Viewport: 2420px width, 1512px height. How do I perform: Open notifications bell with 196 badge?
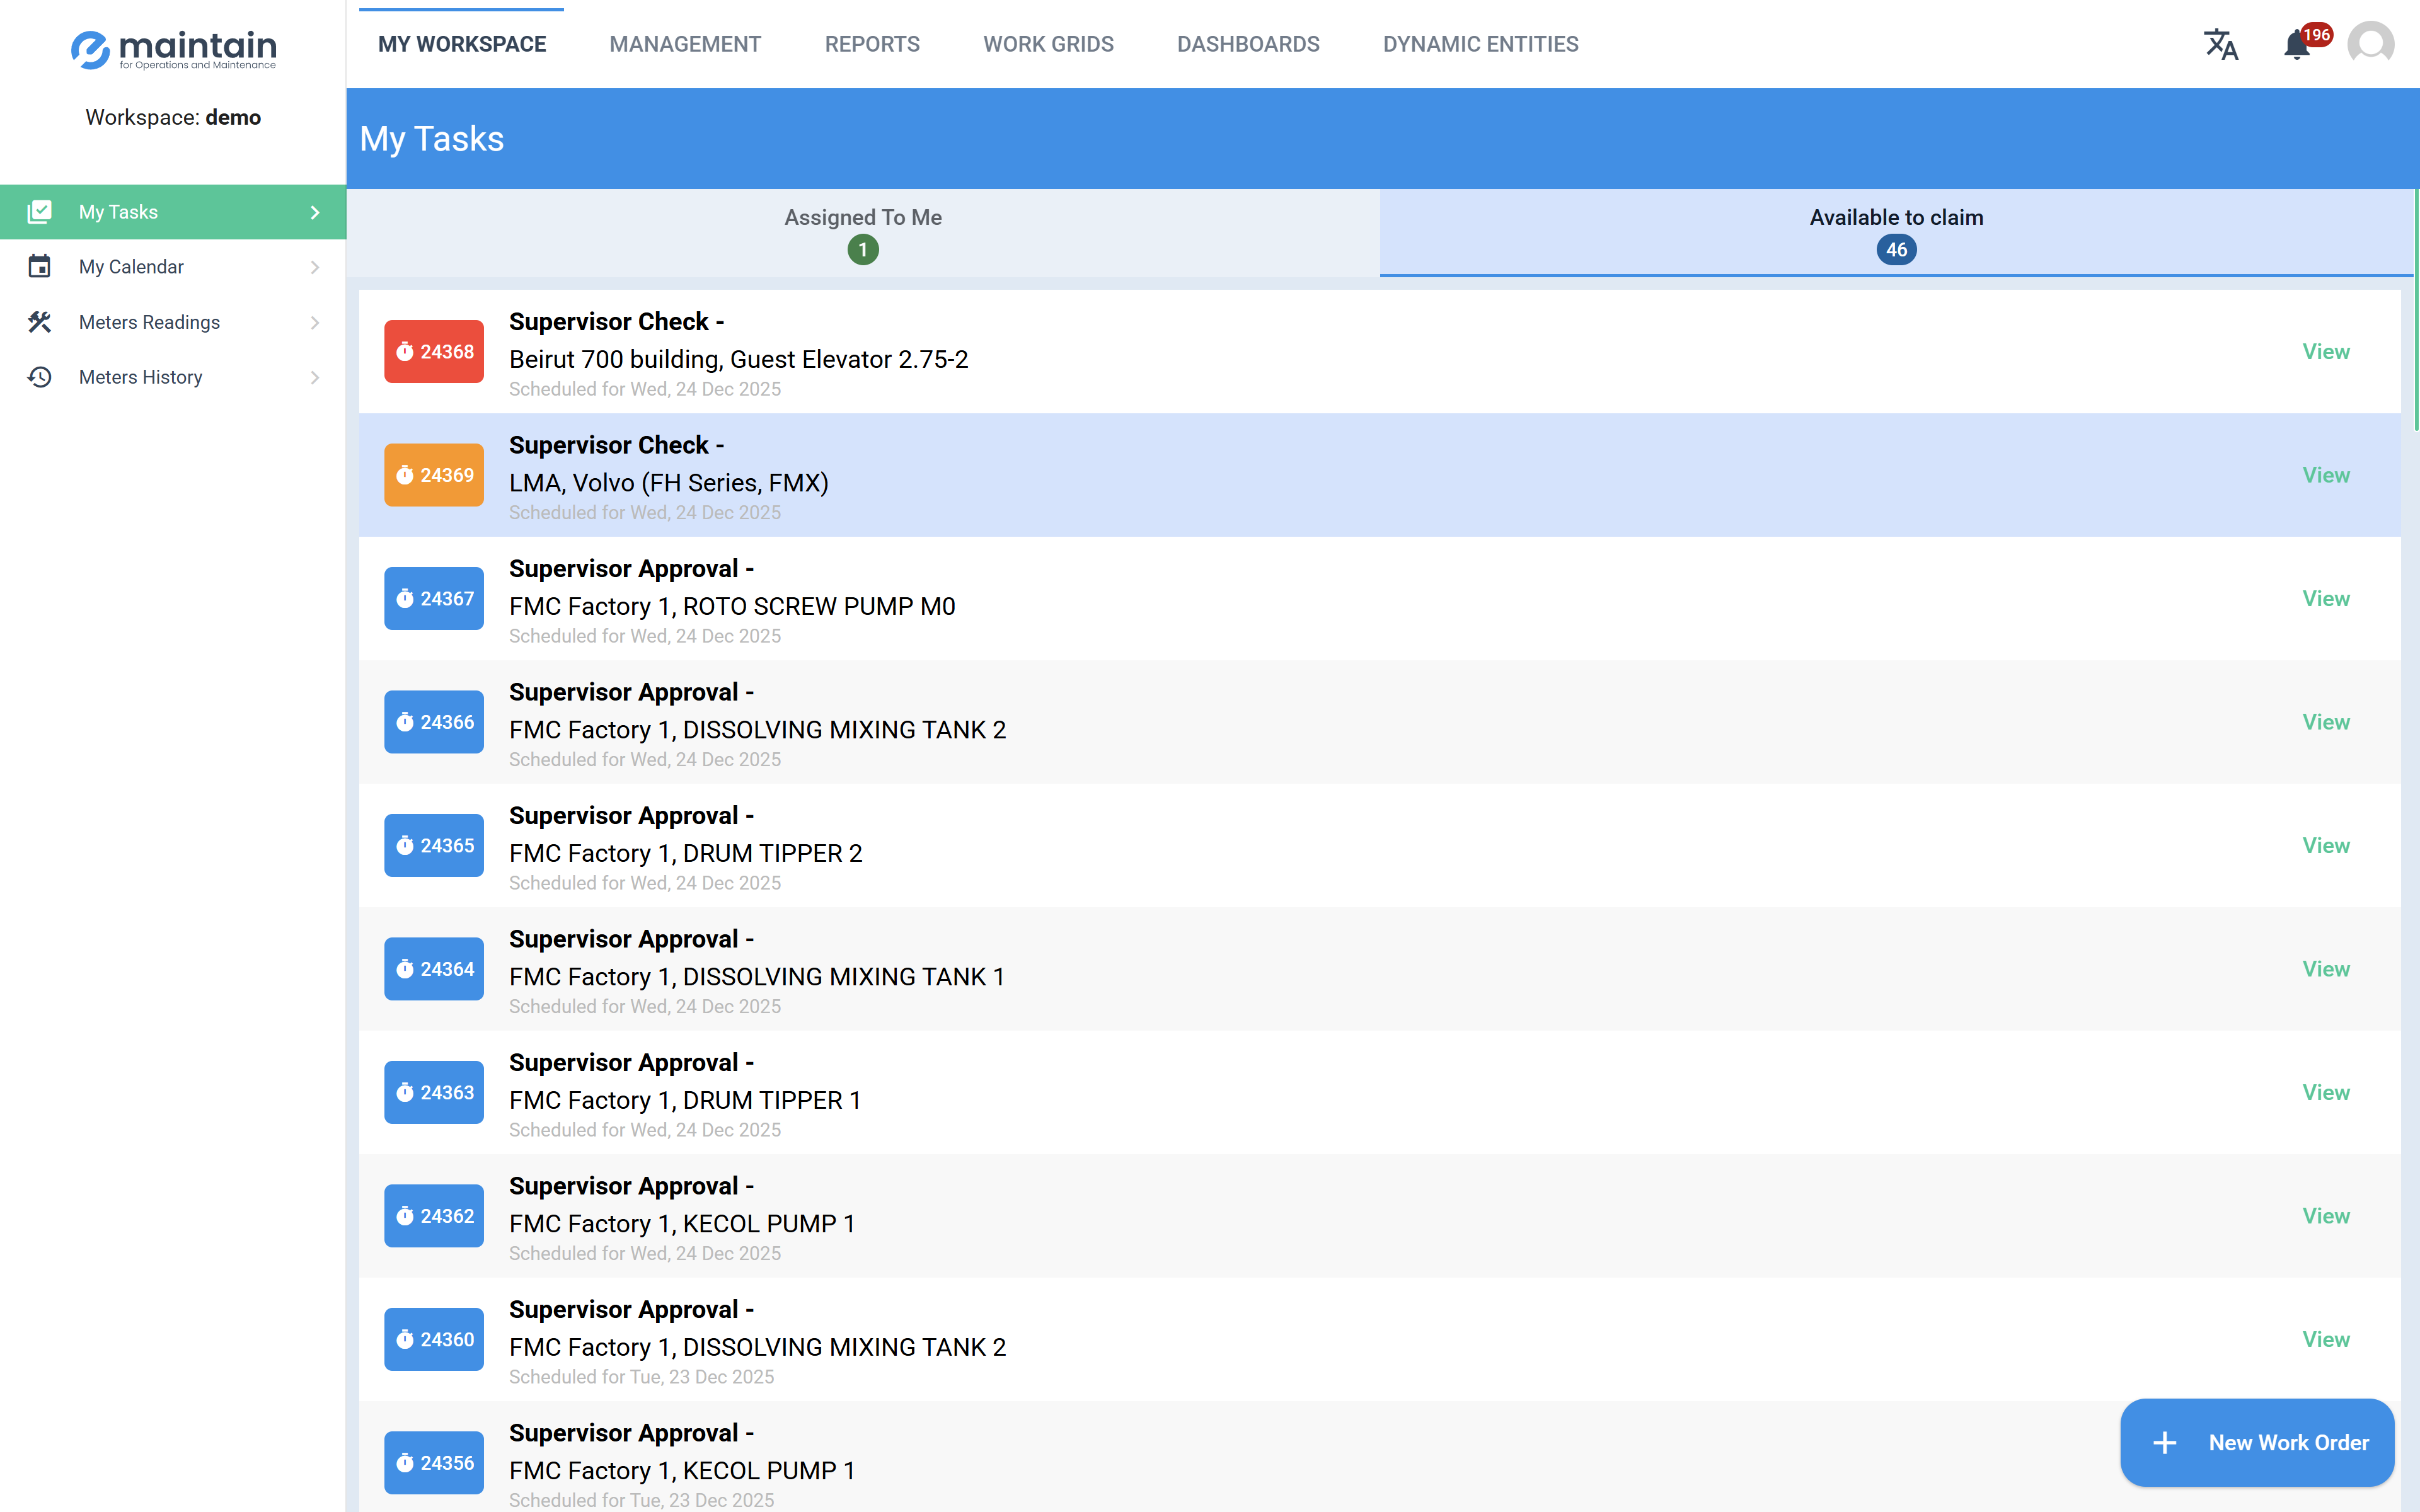pos(2297,45)
